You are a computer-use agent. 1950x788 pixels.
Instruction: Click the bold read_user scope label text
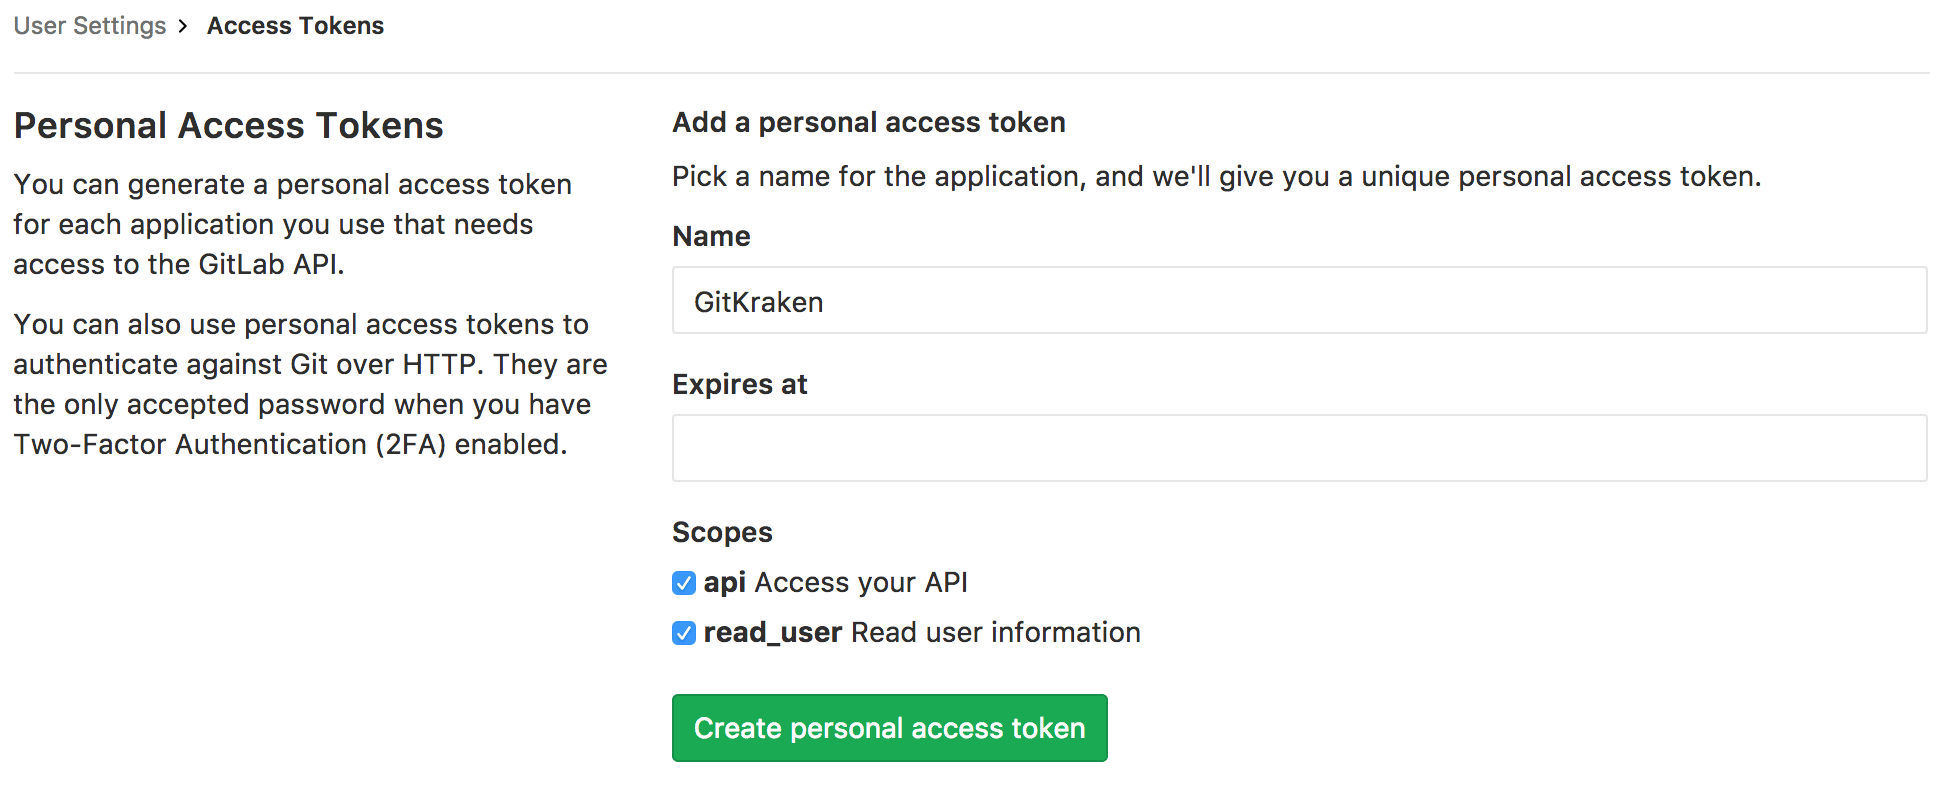pos(772,633)
